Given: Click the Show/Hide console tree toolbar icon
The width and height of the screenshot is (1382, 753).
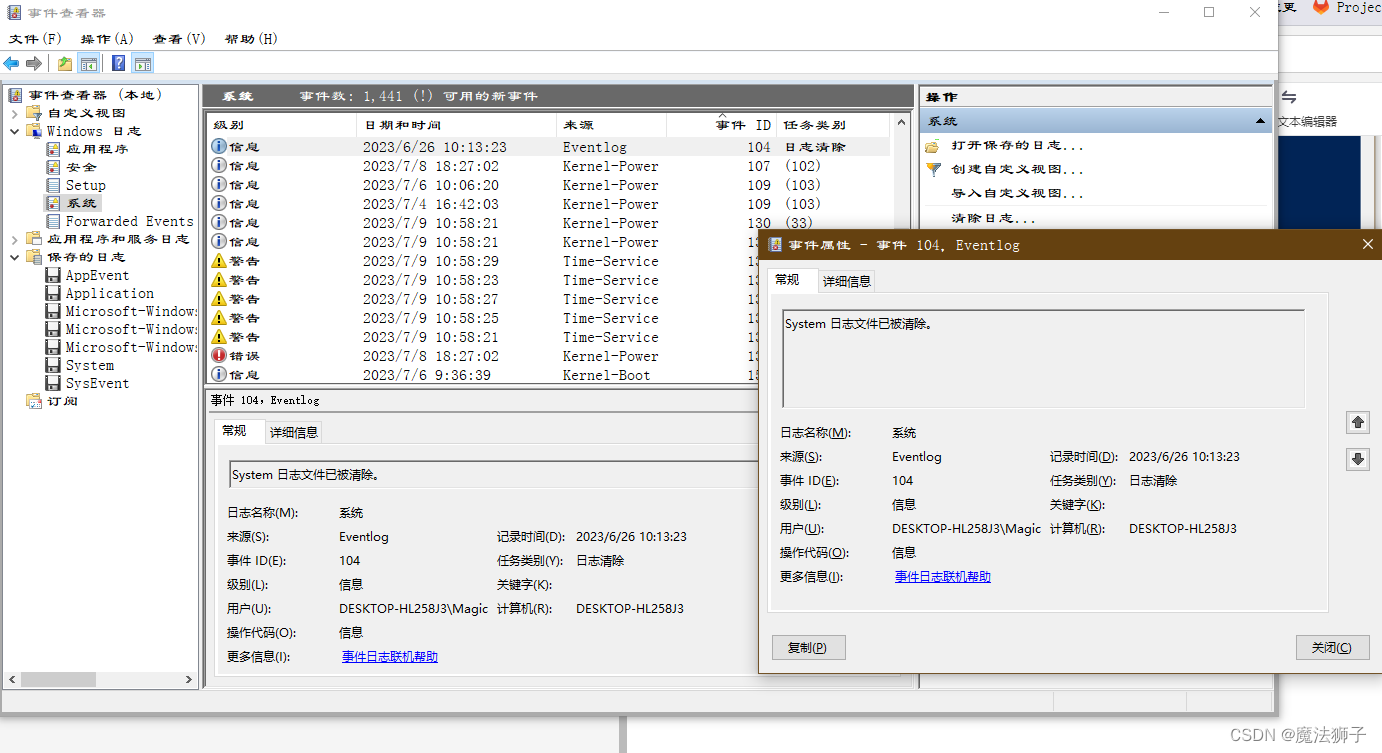Looking at the screenshot, I should pyautogui.click(x=89, y=64).
